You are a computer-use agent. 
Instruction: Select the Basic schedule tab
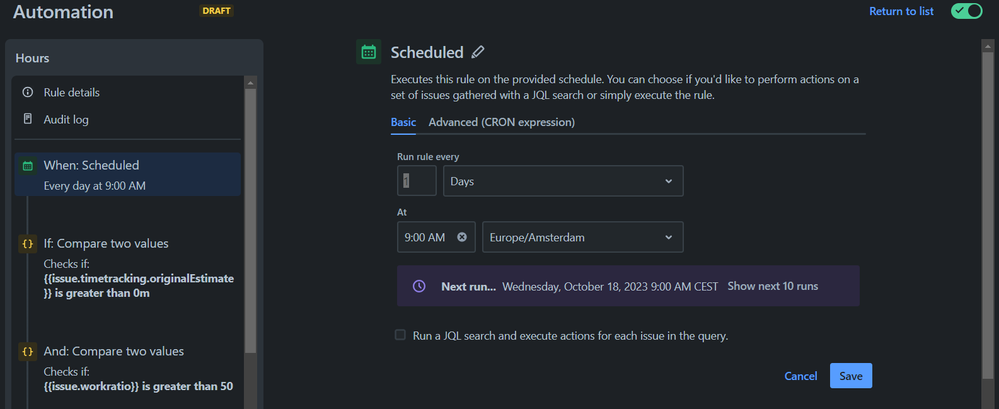click(x=403, y=122)
